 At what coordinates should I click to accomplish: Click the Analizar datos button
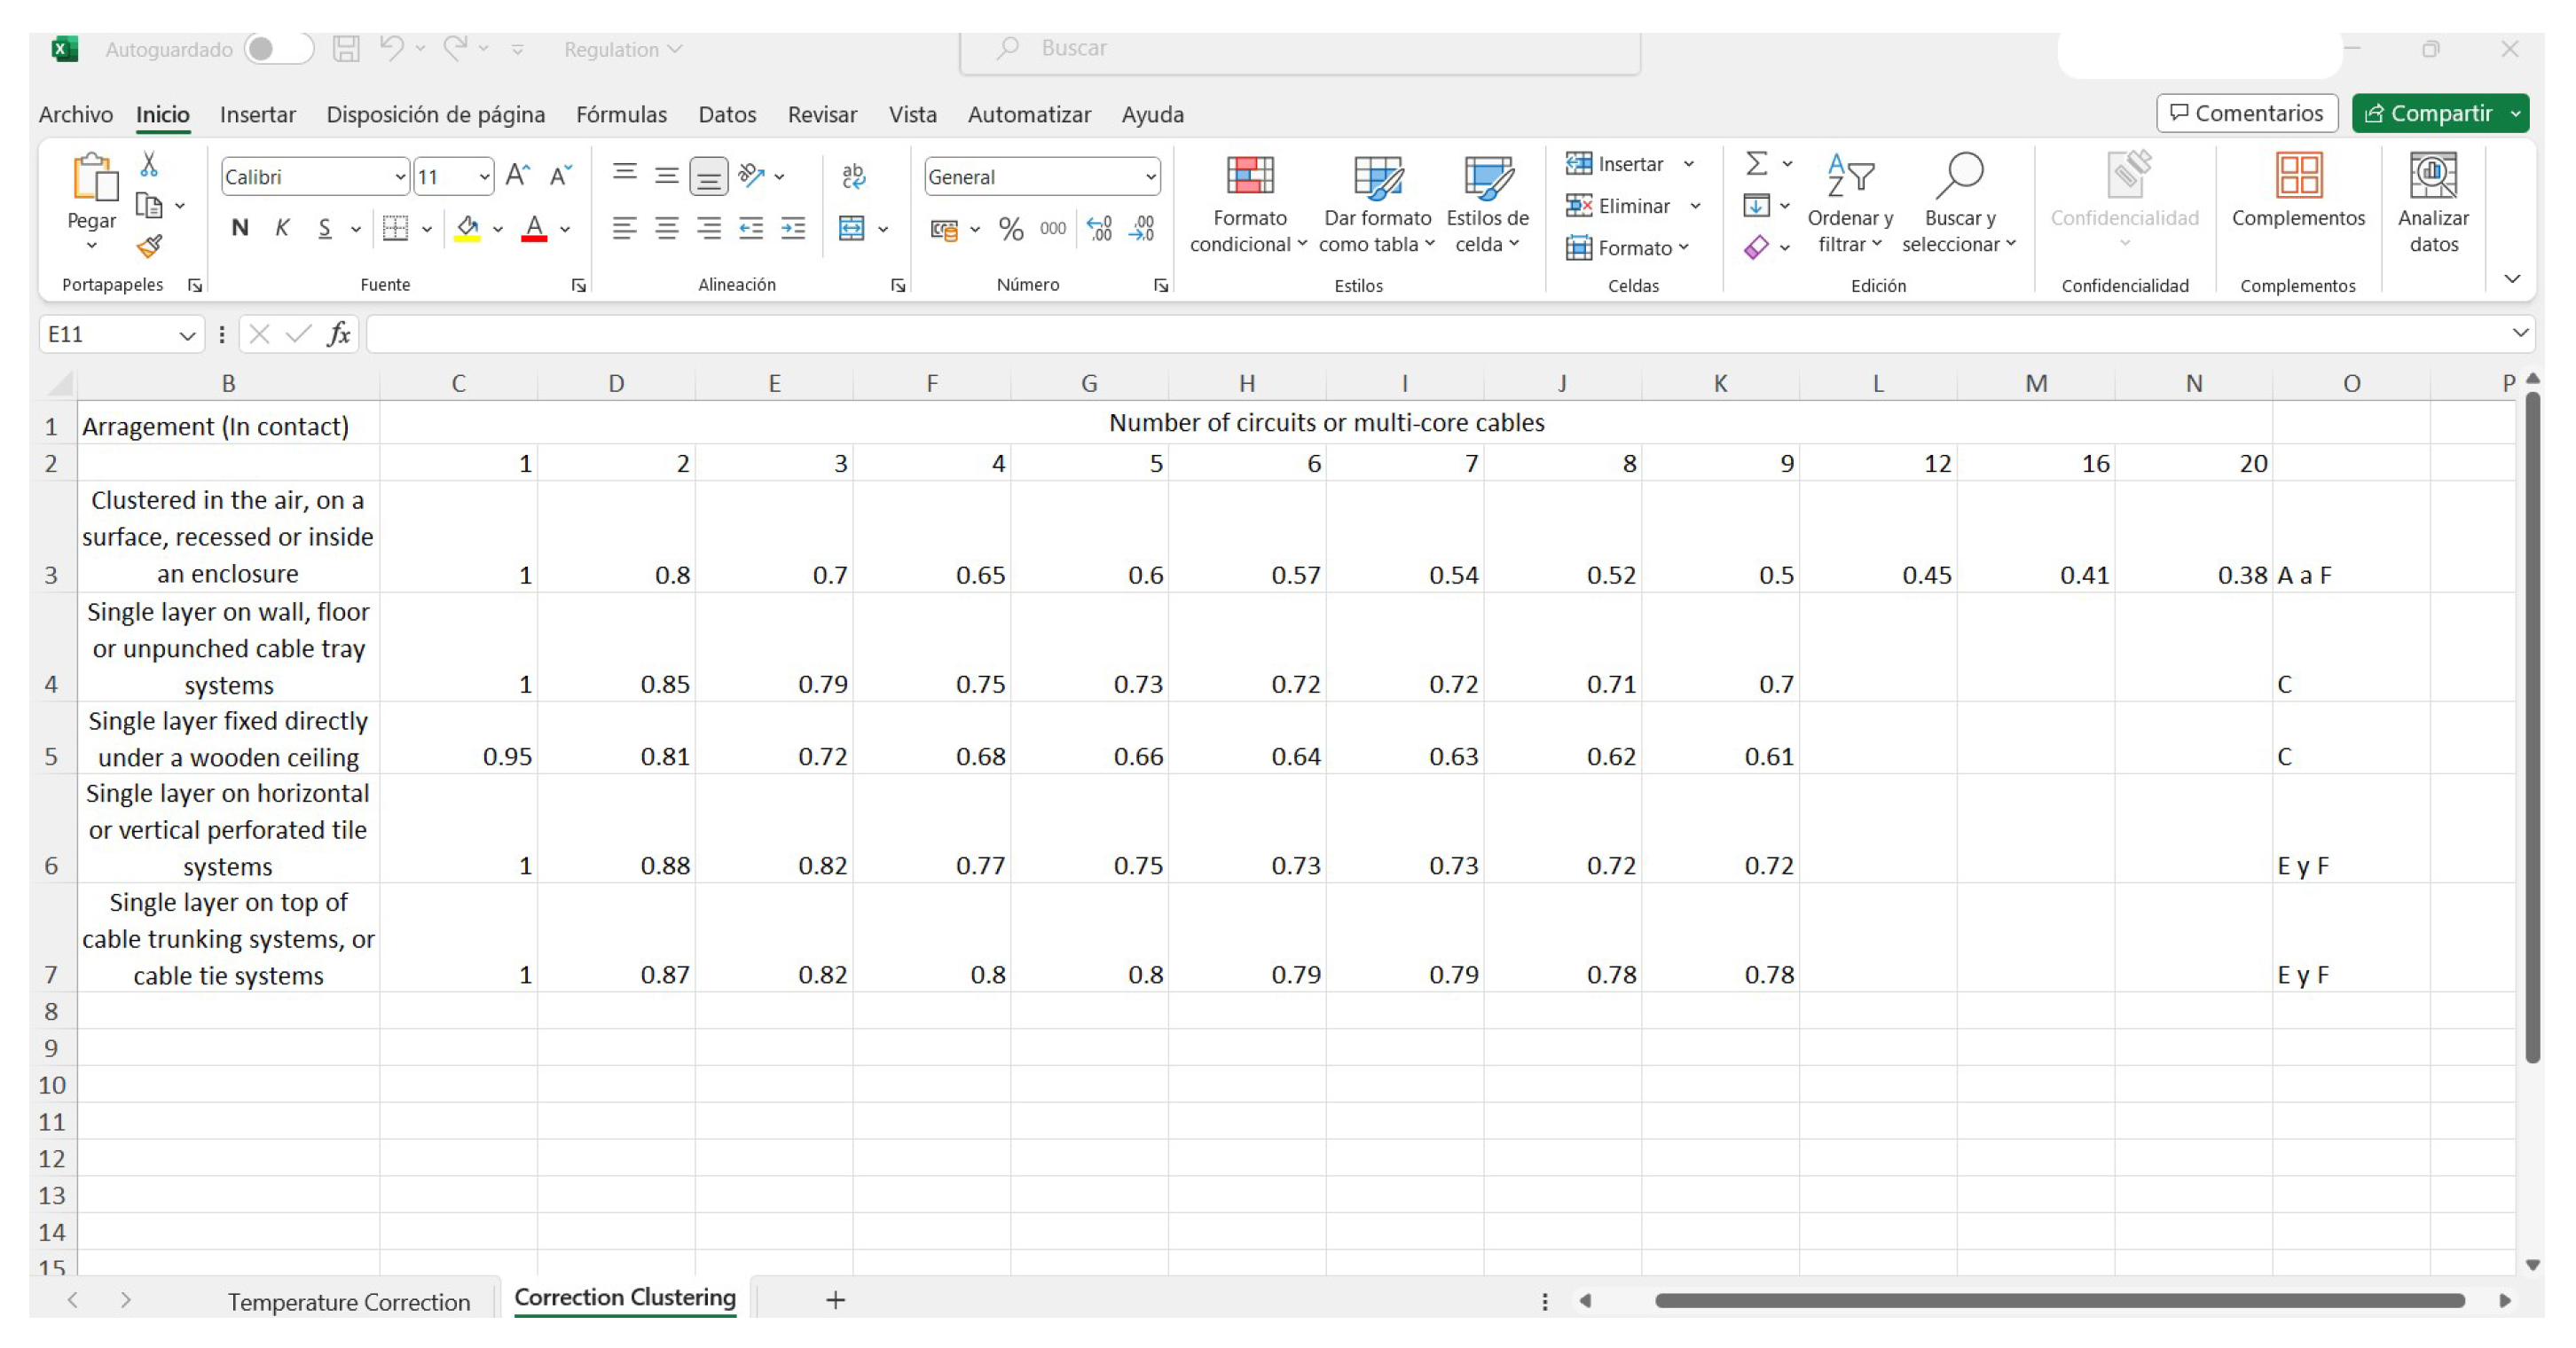2432,205
